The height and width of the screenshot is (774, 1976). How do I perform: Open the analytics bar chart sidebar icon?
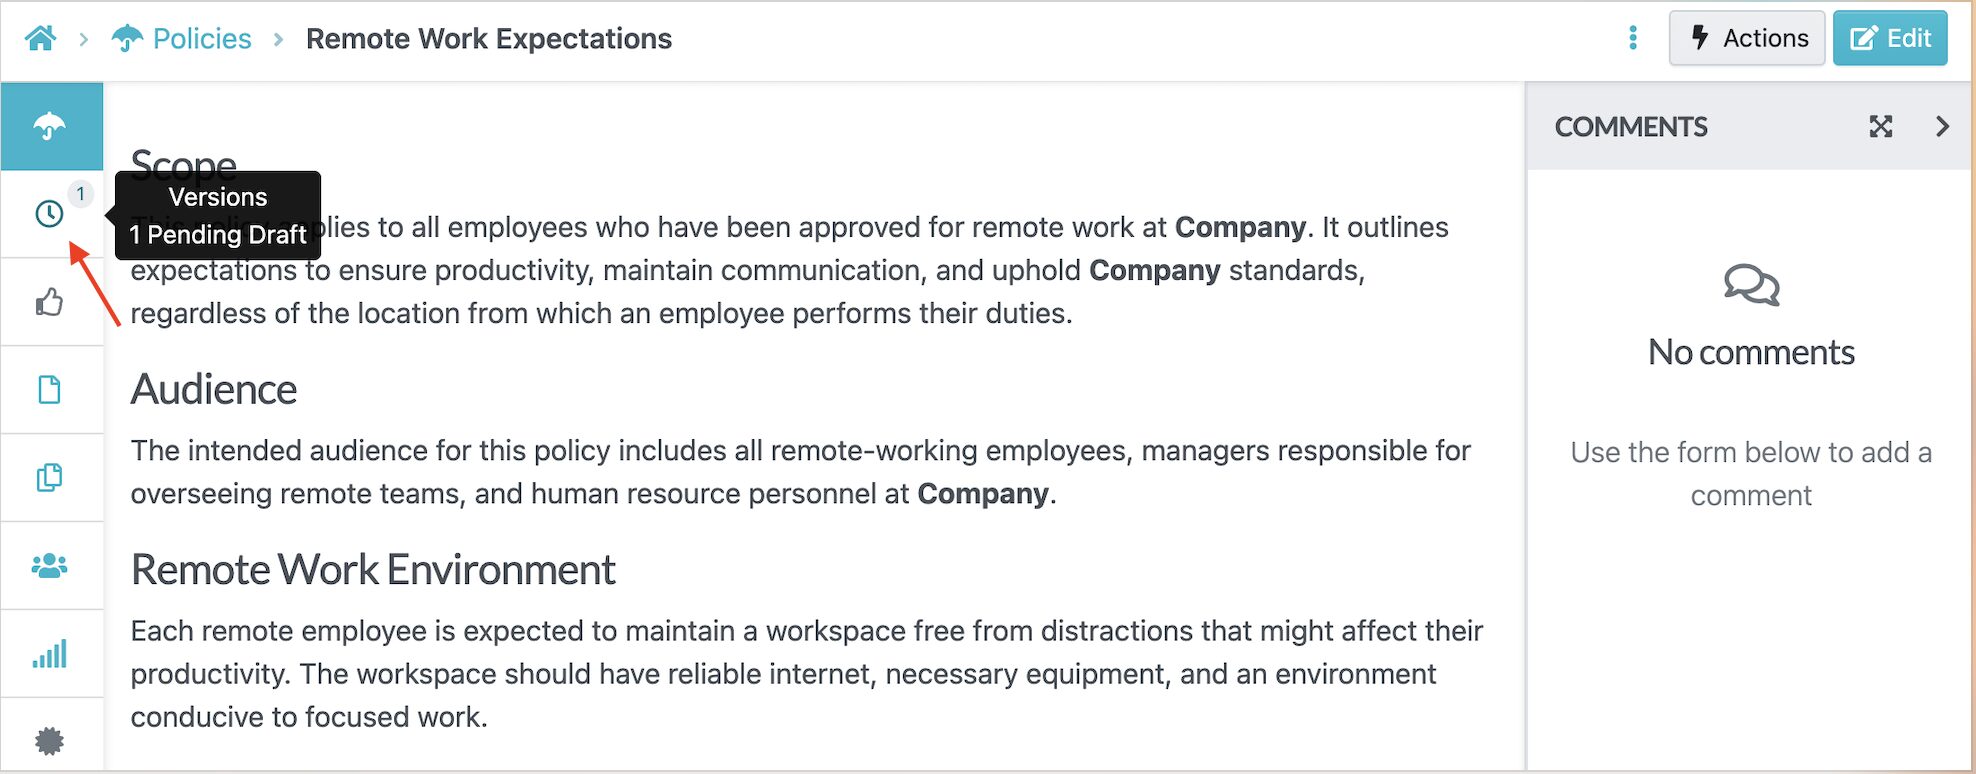pos(50,653)
